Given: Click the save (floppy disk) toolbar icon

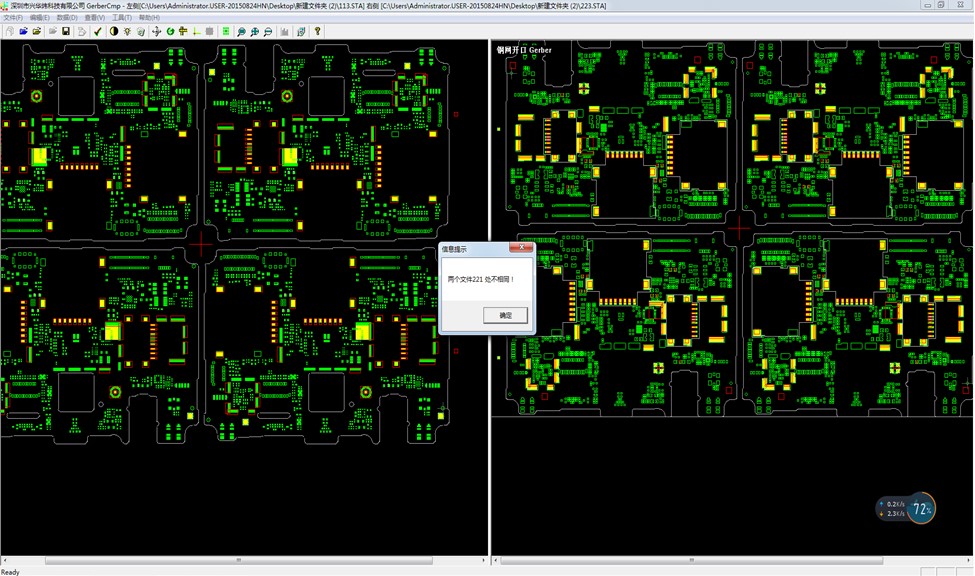Looking at the screenshot, I should [66, 31].
